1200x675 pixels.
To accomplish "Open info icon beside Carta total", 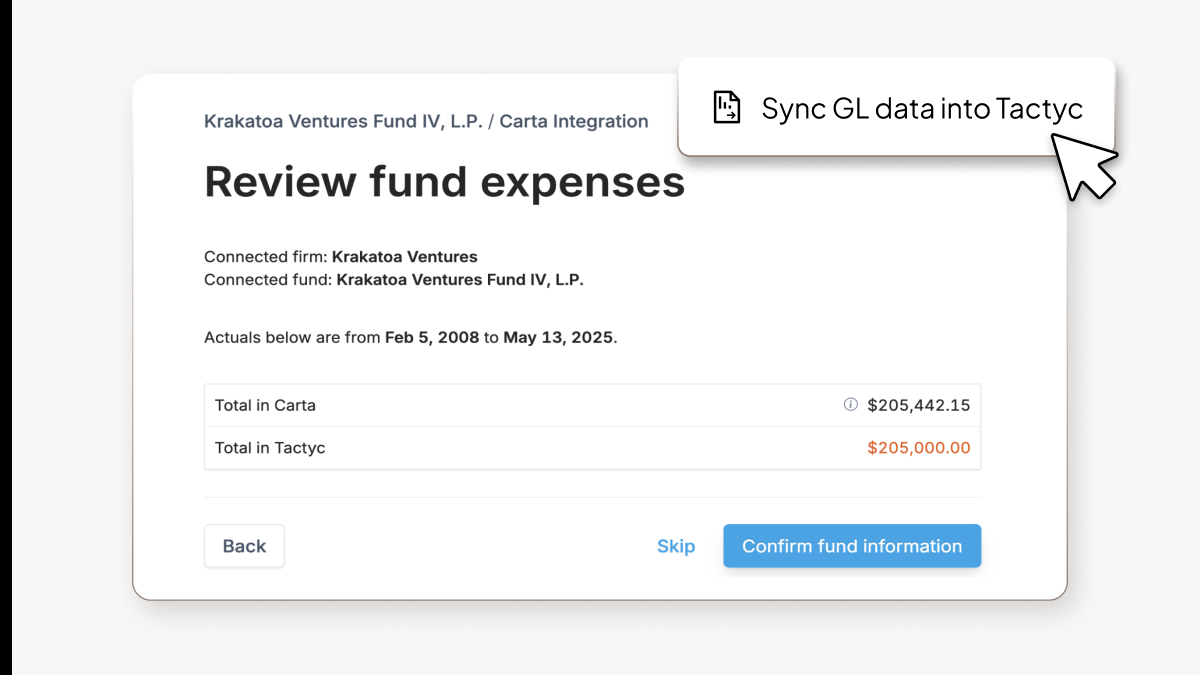I will [x=851, y=405].
